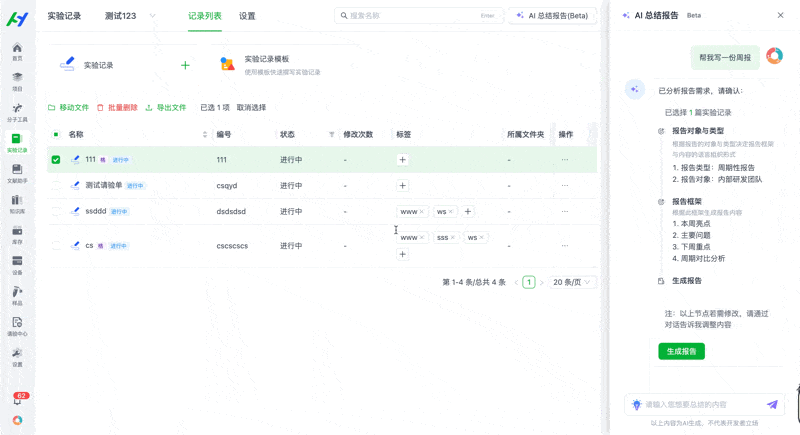Click the 名称 column sort arrows
The image size is (800, 435).
205,135
